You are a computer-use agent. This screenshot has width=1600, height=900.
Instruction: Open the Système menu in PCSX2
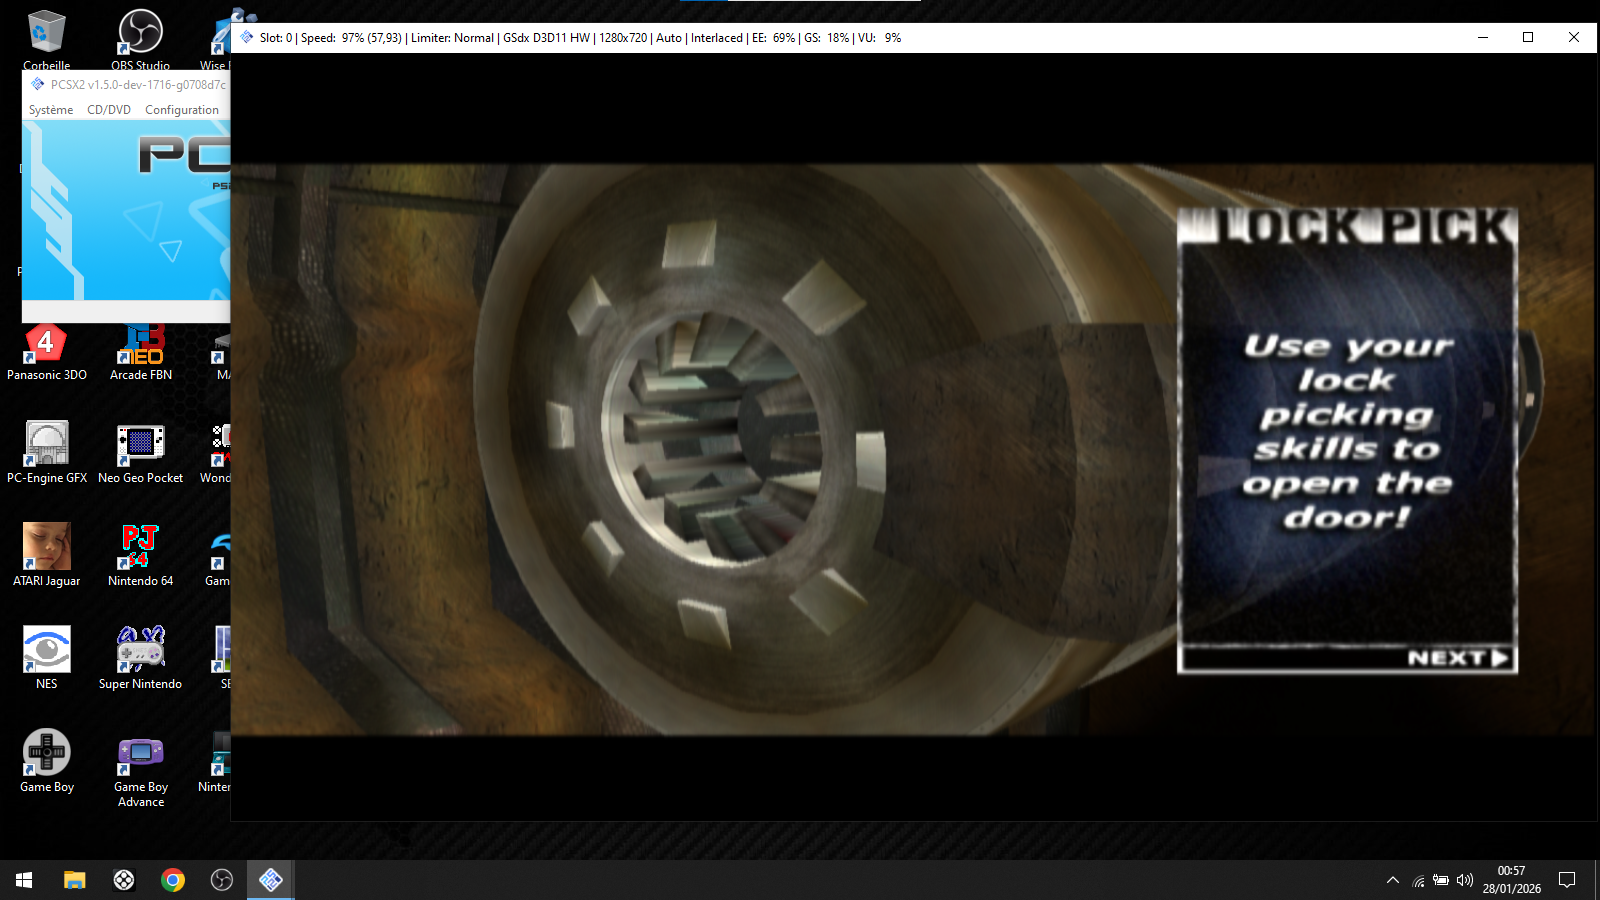pyautogui.click(x=51, y=110)
